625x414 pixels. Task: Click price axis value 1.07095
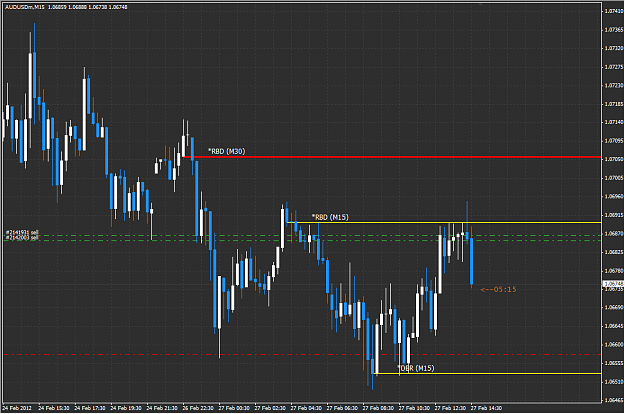pos(614,141)
